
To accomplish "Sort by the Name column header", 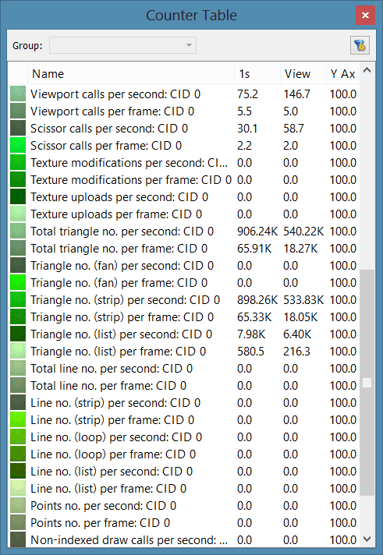I will tap(131, 74).
